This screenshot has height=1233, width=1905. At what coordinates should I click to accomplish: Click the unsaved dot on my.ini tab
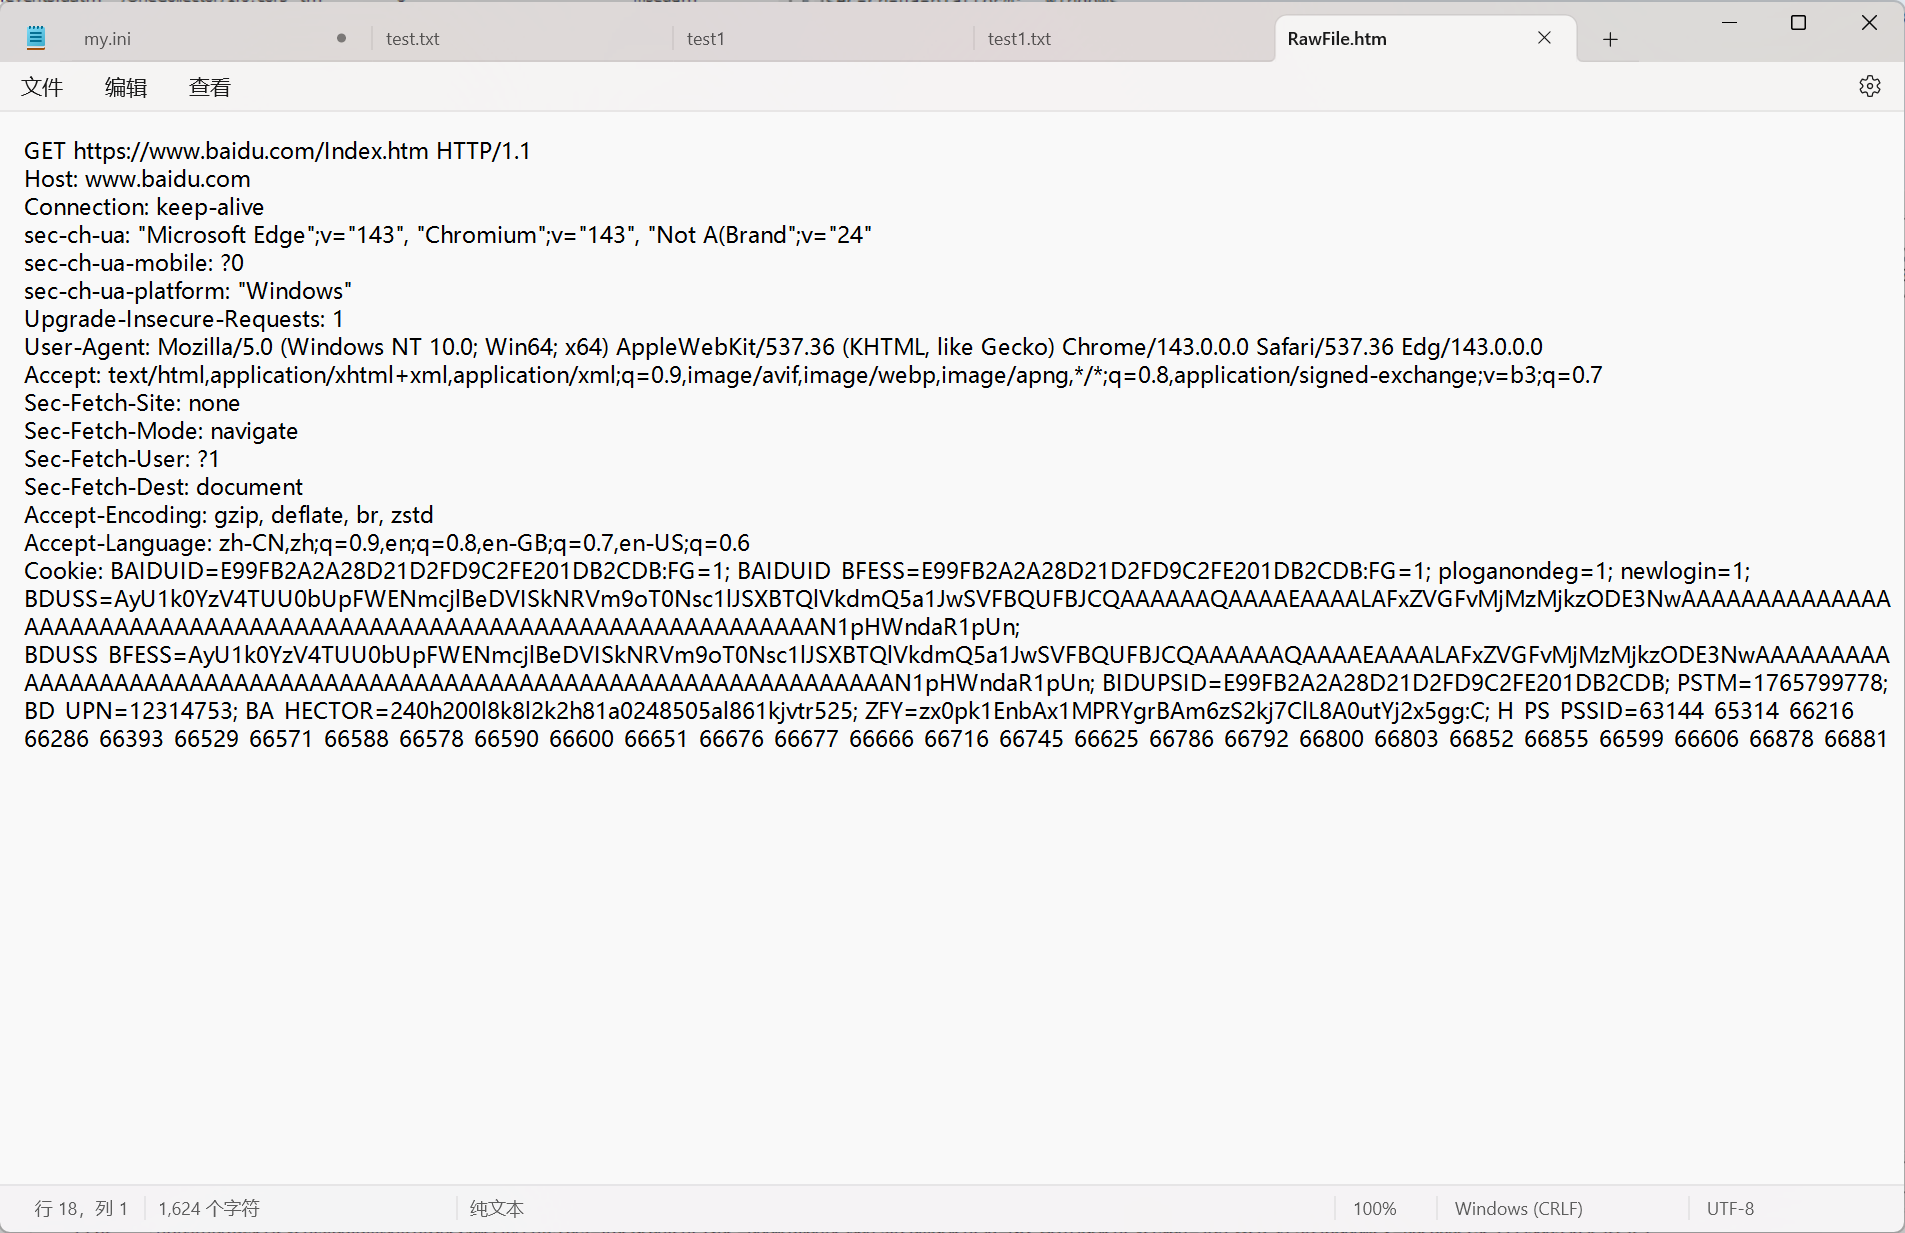[x=341, y=39]
